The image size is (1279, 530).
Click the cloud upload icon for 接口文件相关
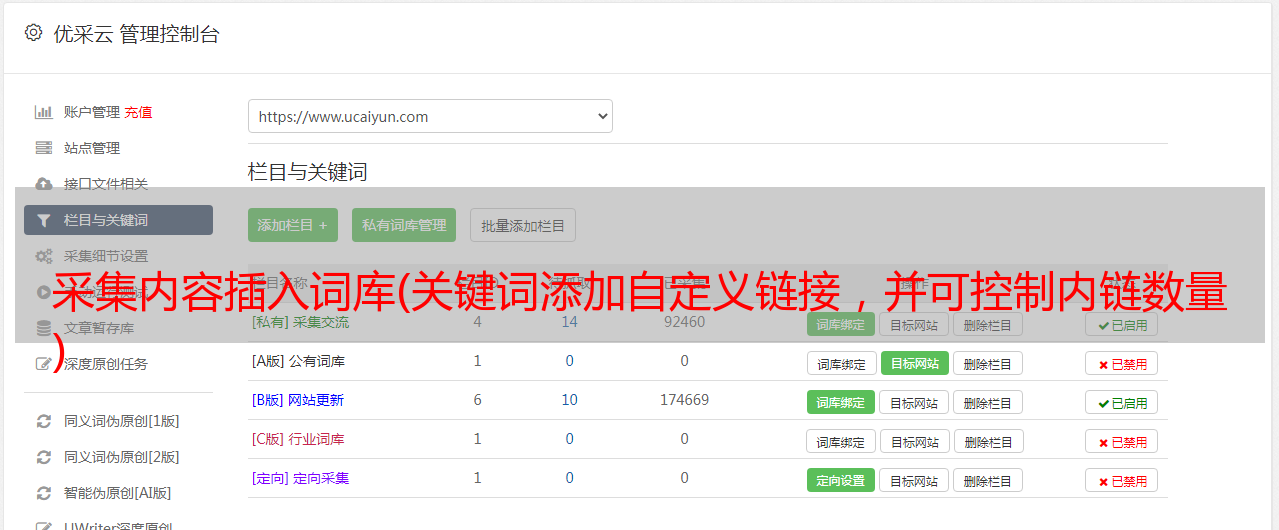pos(43,184)
